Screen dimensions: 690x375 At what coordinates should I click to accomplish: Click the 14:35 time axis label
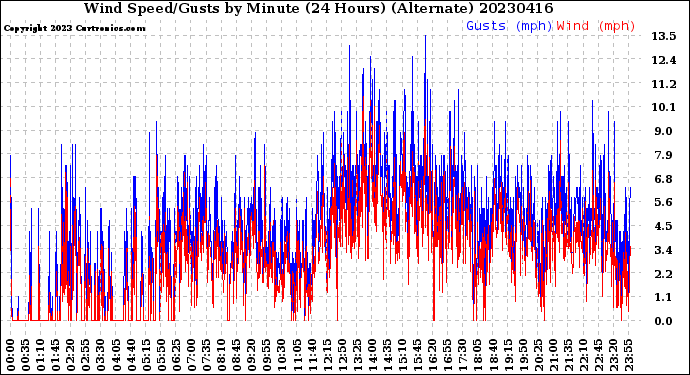pyautogui.click(x=387, y=355)
